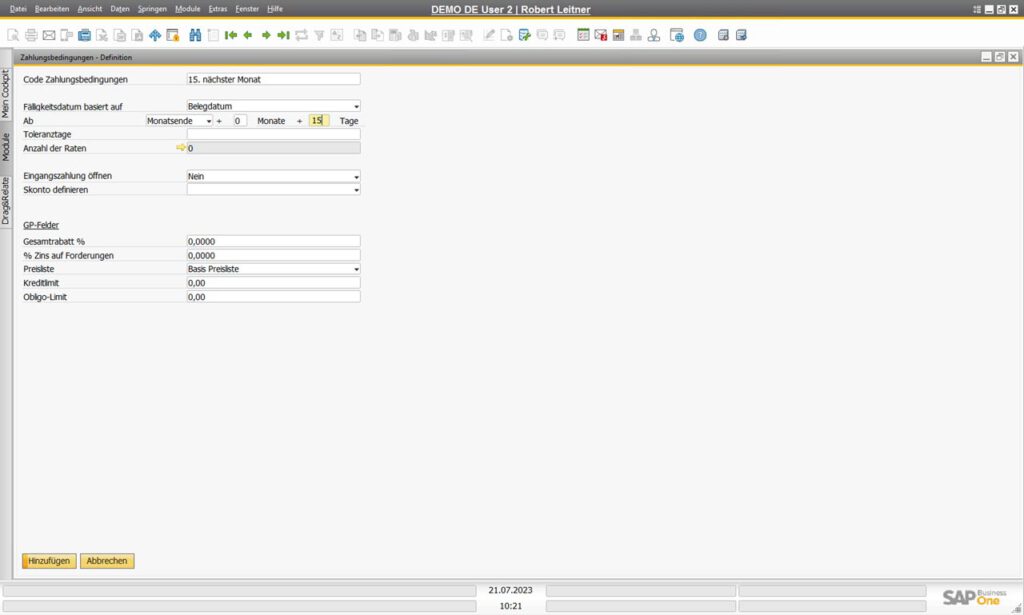
Task: Click the blue Help question mark icon
Action: [700, 35]
